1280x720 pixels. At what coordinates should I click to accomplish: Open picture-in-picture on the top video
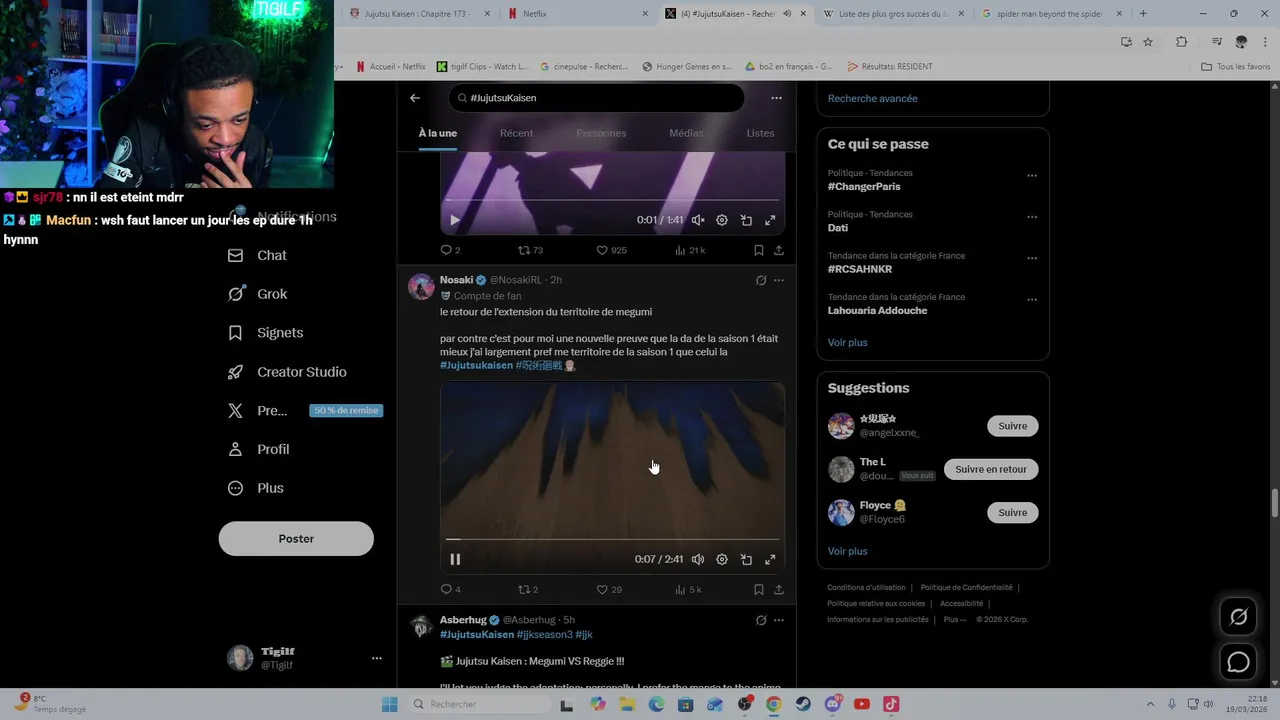(x=746, y=220)
